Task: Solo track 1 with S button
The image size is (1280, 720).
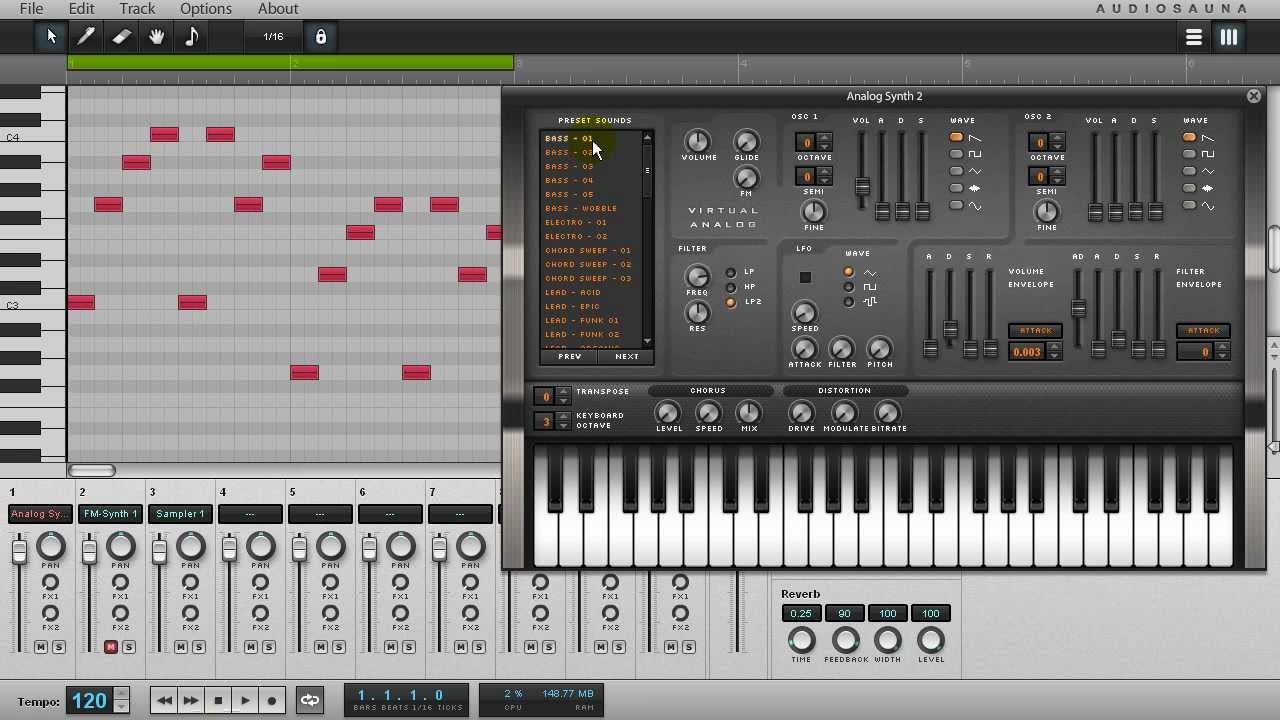Action: 58,647
